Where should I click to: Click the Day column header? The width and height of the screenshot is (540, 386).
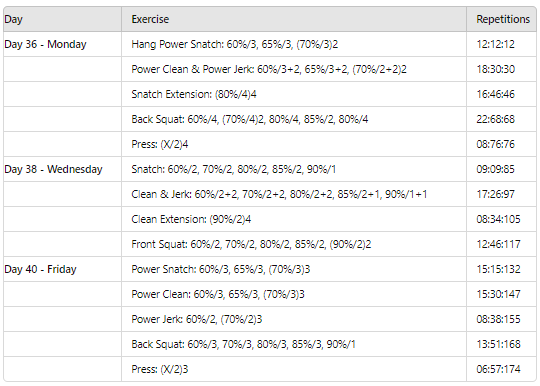click(62, 19)
